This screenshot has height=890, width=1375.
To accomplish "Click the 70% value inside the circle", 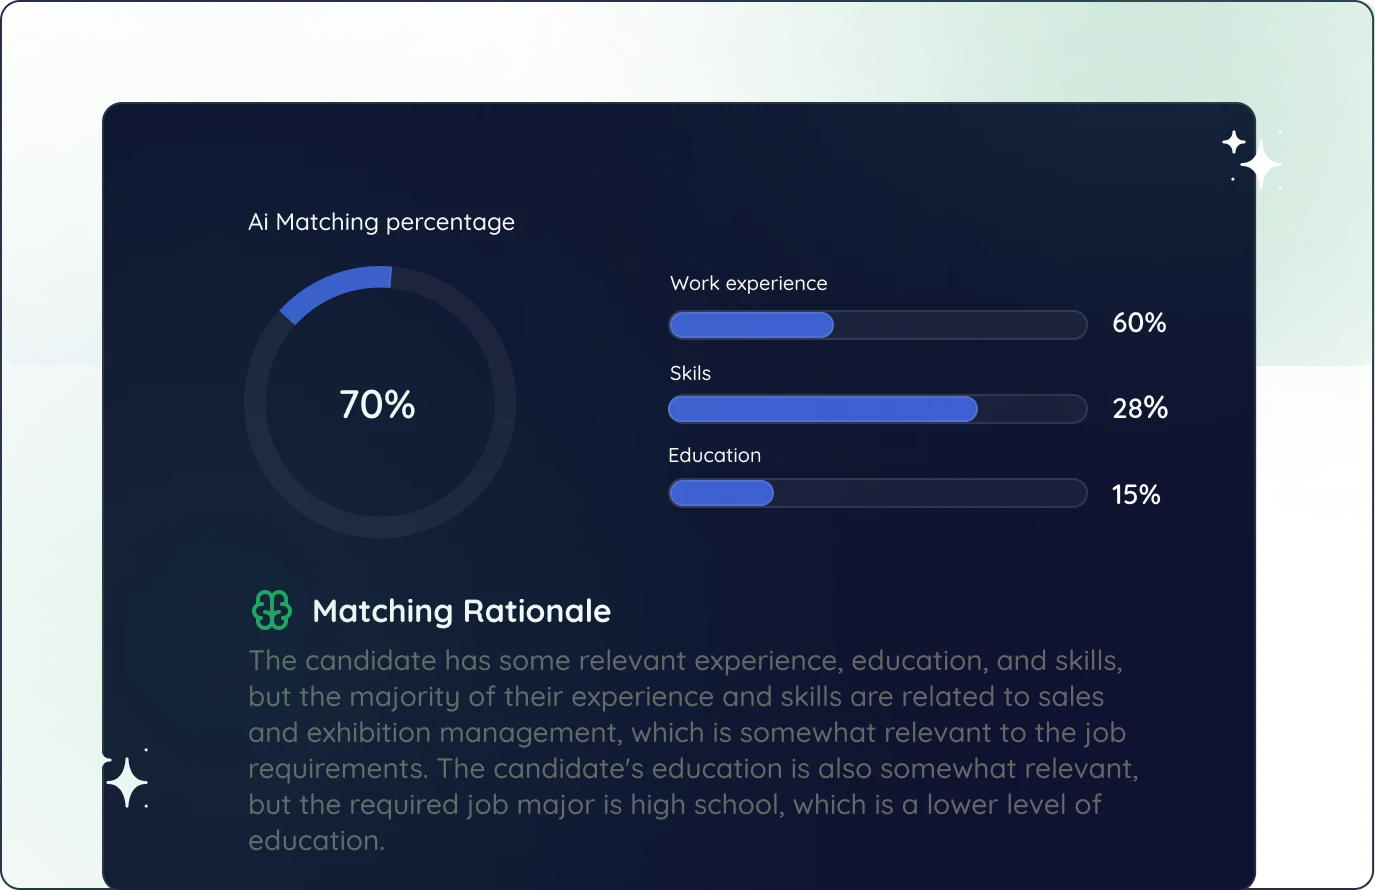I will [377, 405].
